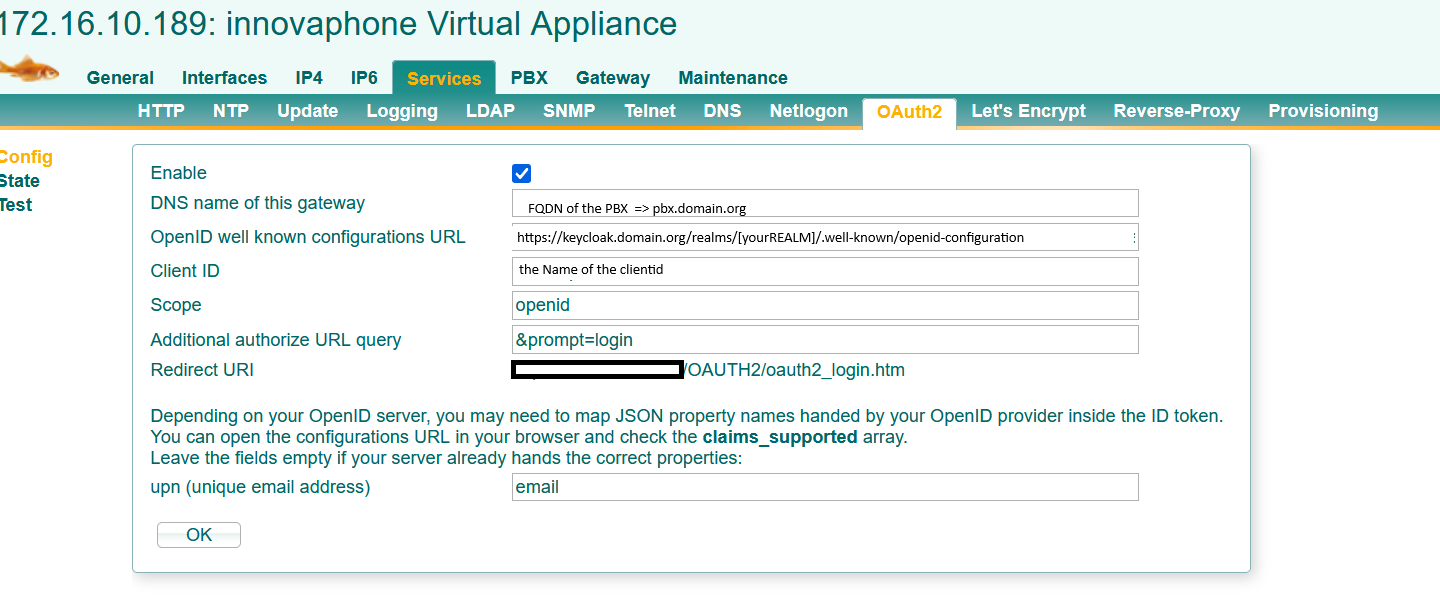The height and width of the screenshot is (615, 1440).
Task: Open the Test page link
Action: click(16, 205)
